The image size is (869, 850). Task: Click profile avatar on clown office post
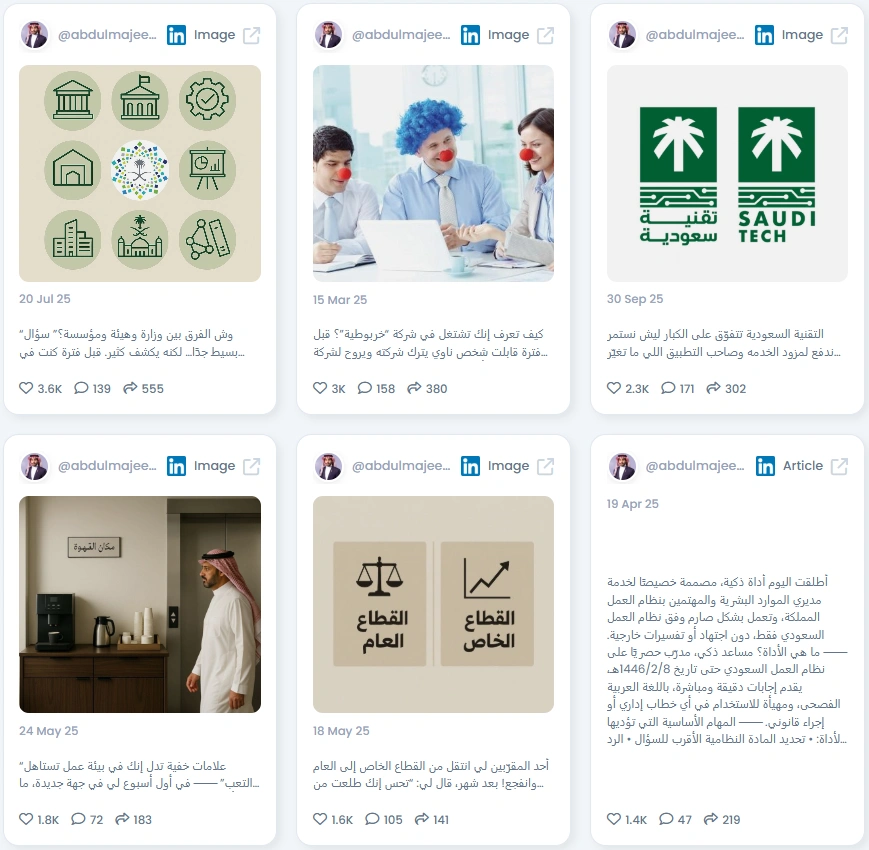328,35
